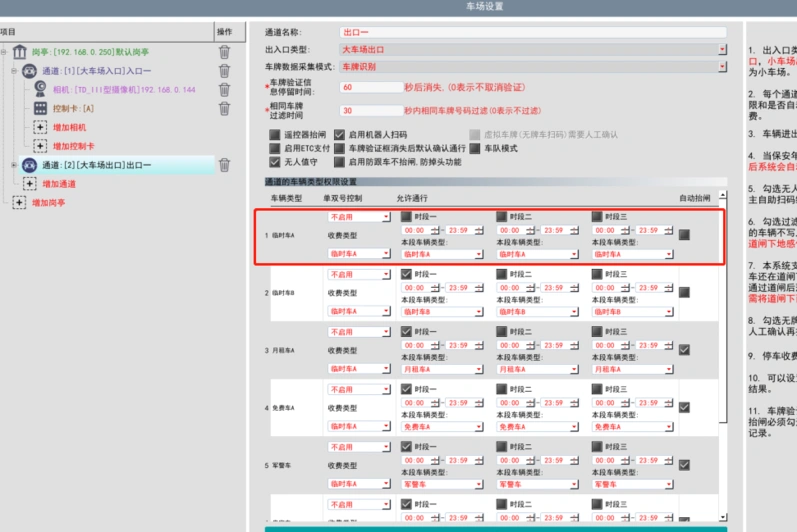Select the 控制卡 [A] row
This screenshot has width=797, height=532.
(x=73, y=108)
